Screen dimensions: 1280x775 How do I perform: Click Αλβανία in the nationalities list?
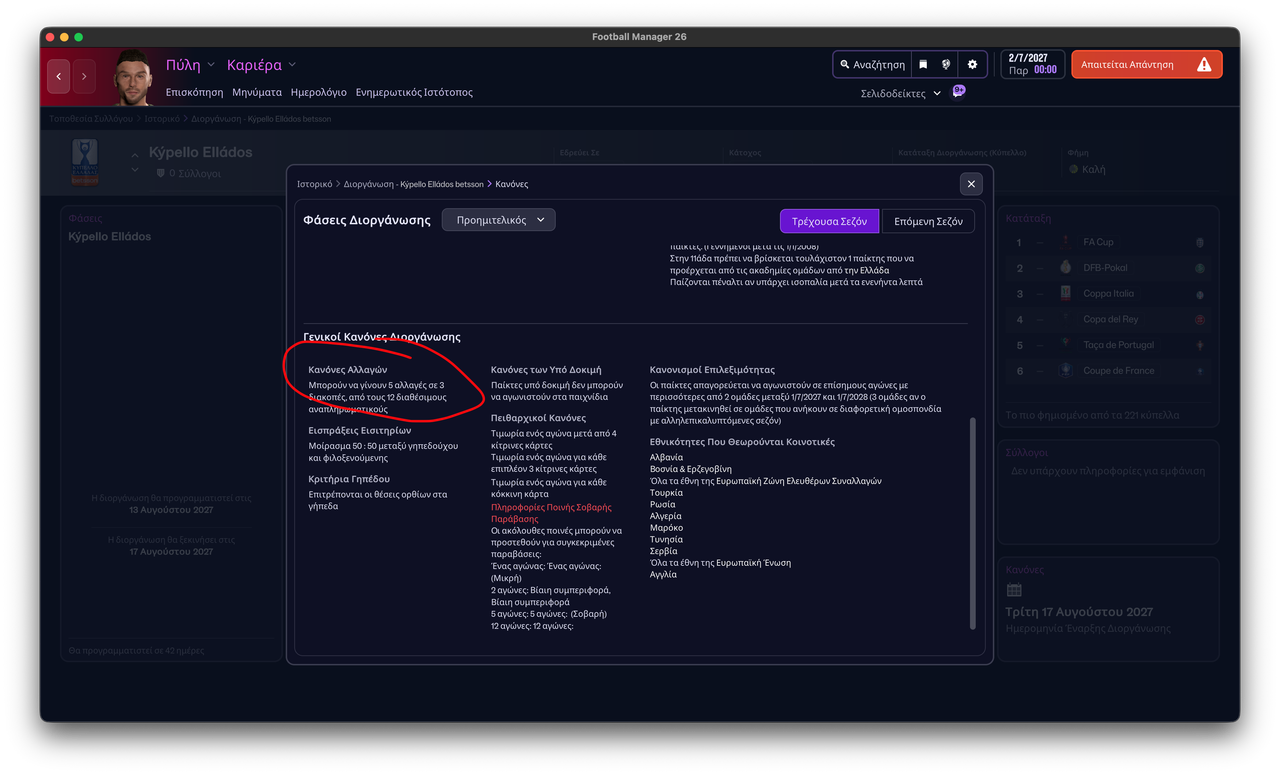click(666, 457)
